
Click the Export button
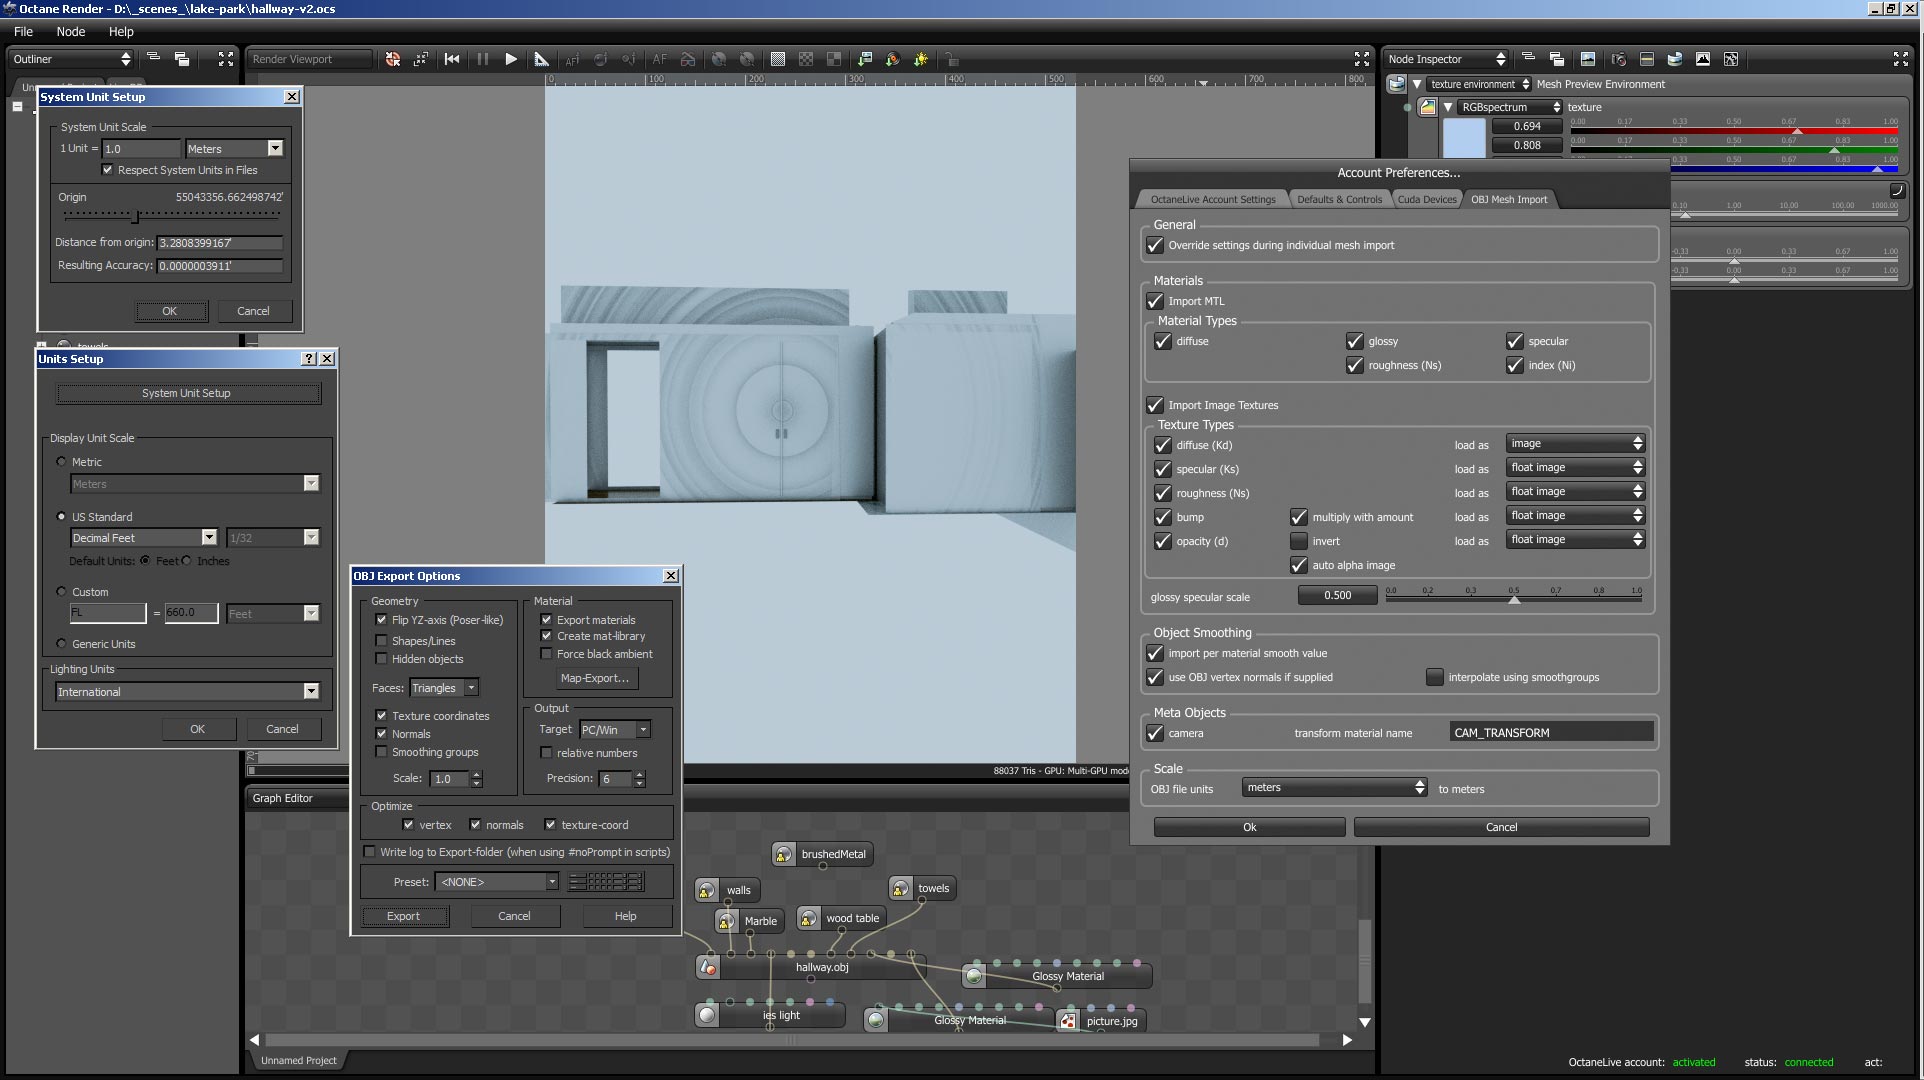point(404,916)
